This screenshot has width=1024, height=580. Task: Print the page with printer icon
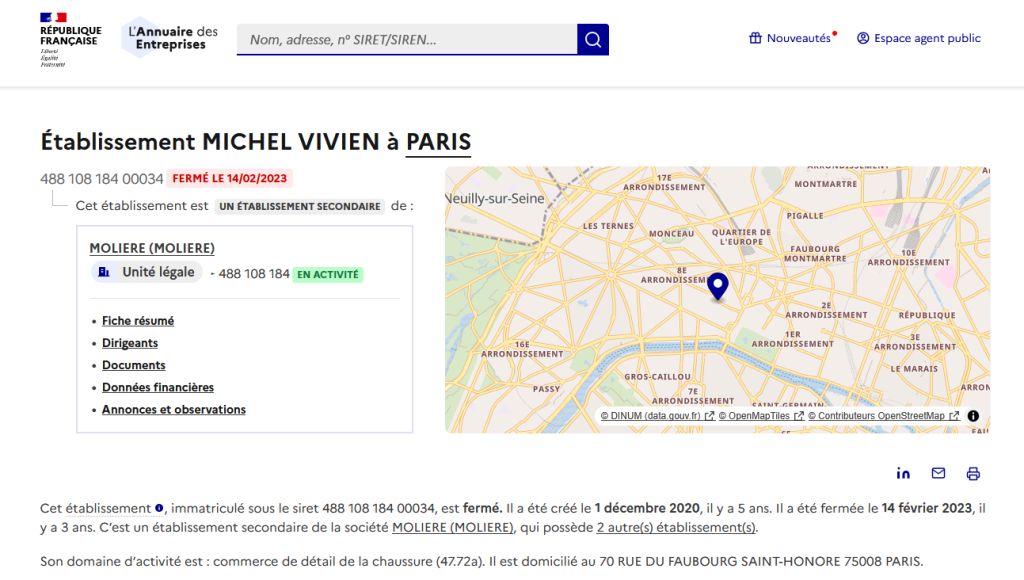point(973,473)
